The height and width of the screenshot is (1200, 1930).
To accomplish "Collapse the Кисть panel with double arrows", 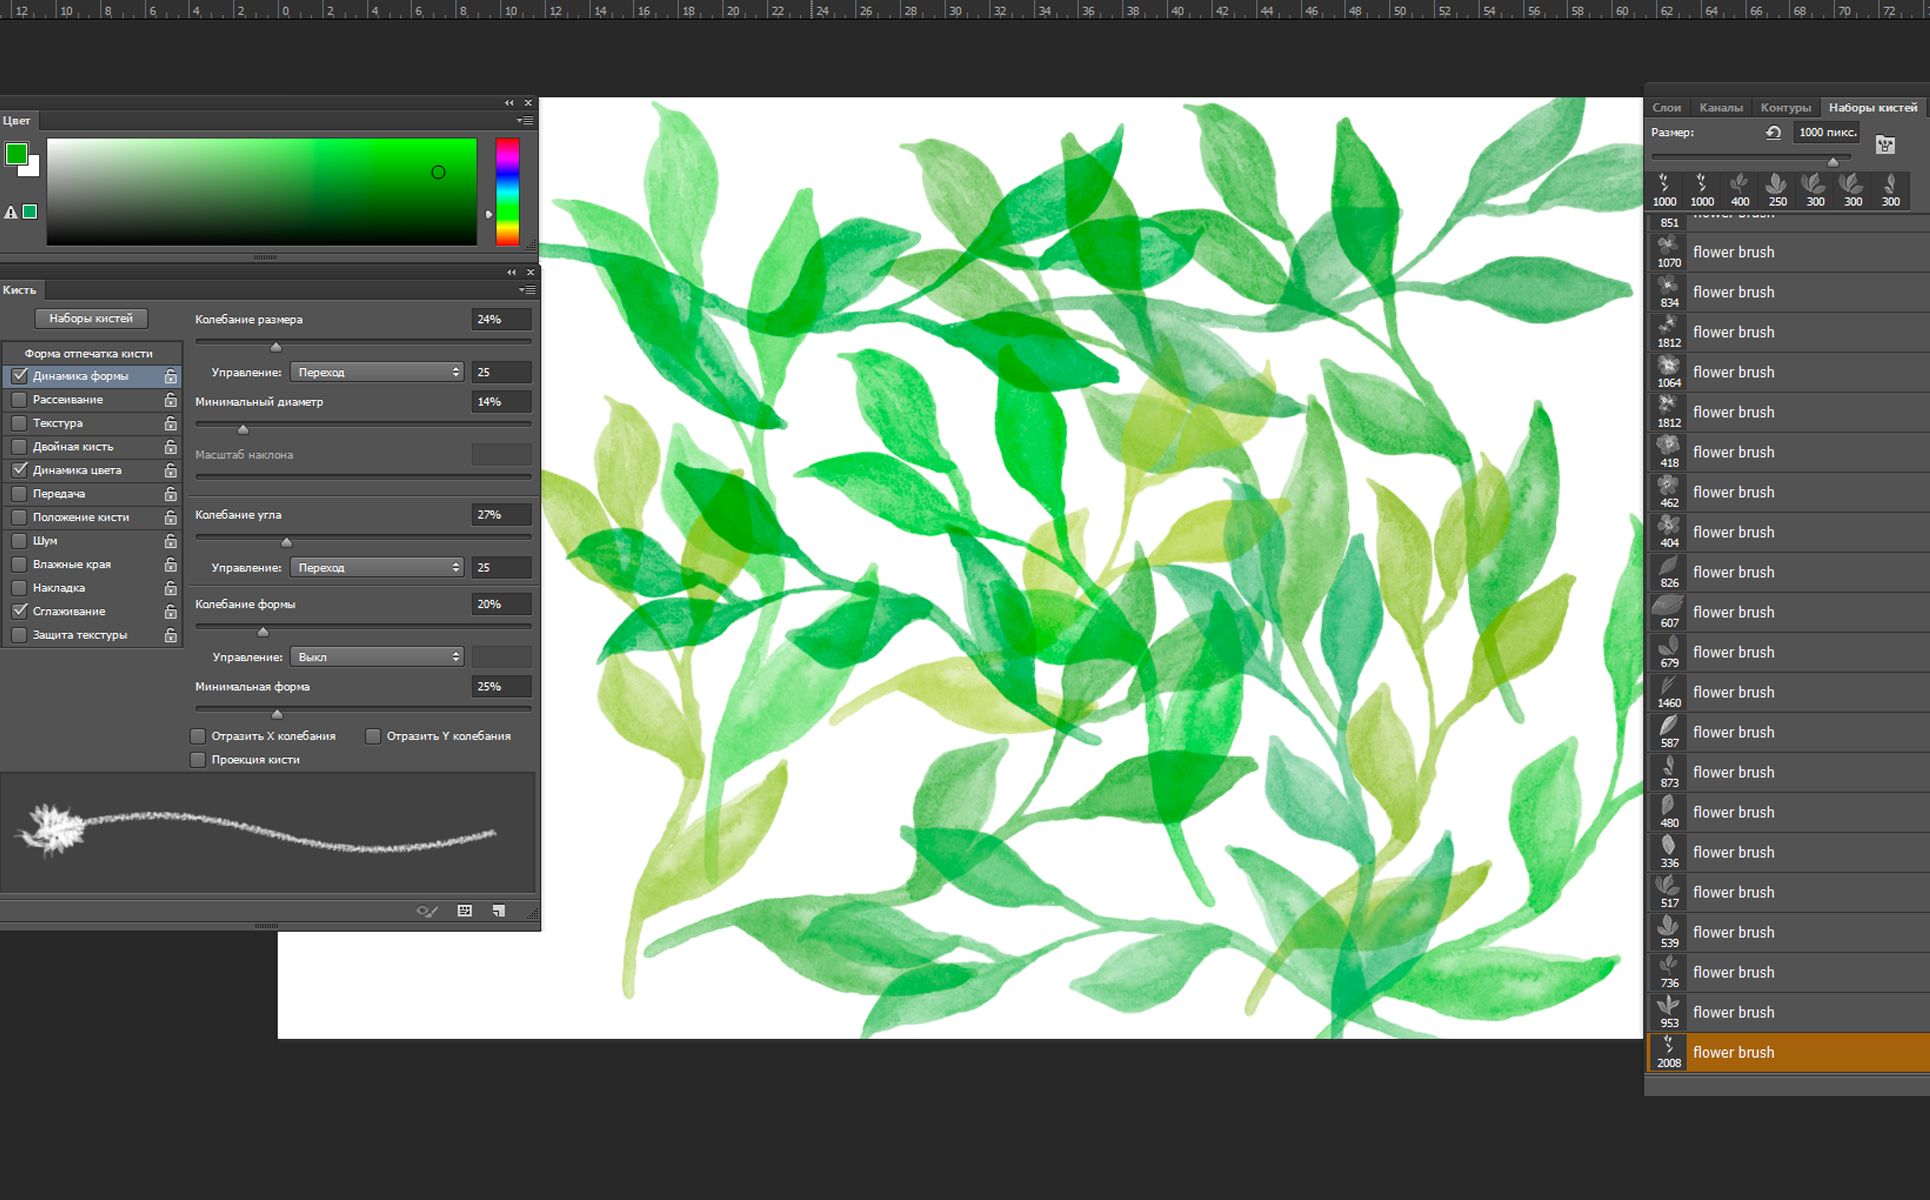I will (x=511, y=272).
